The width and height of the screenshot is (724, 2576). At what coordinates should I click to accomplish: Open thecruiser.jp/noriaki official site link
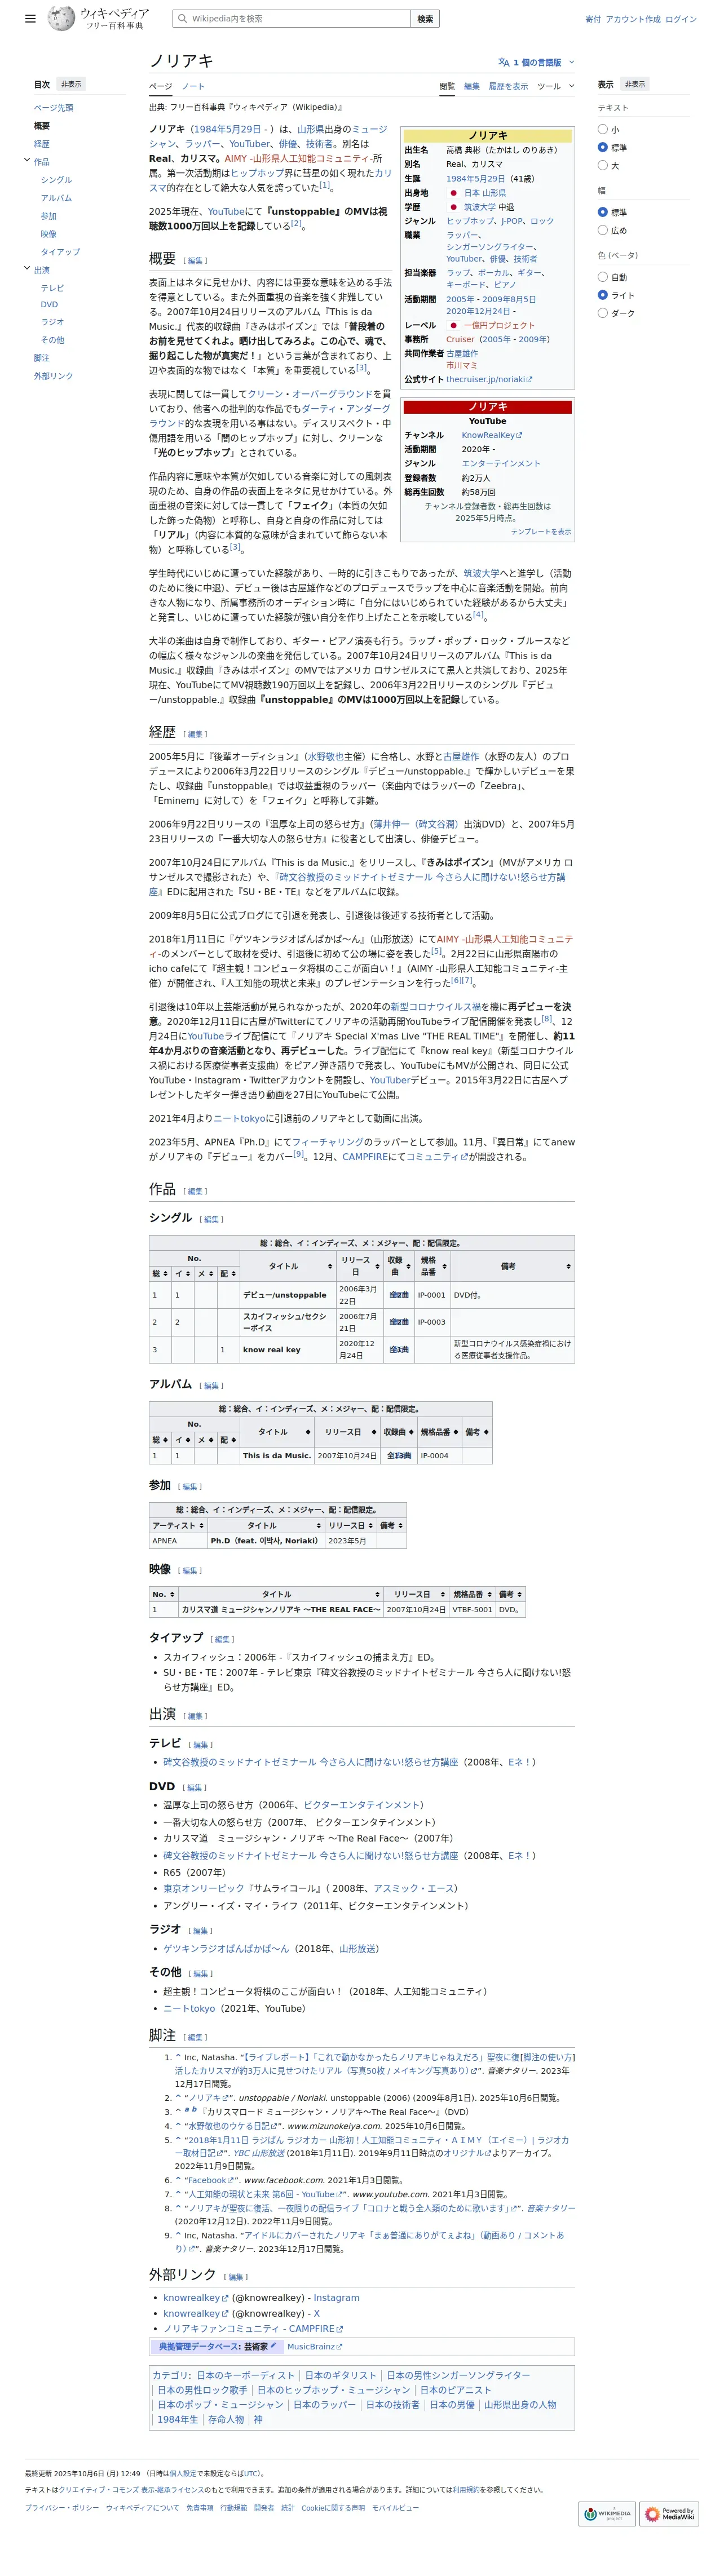[x=489, y=379]
